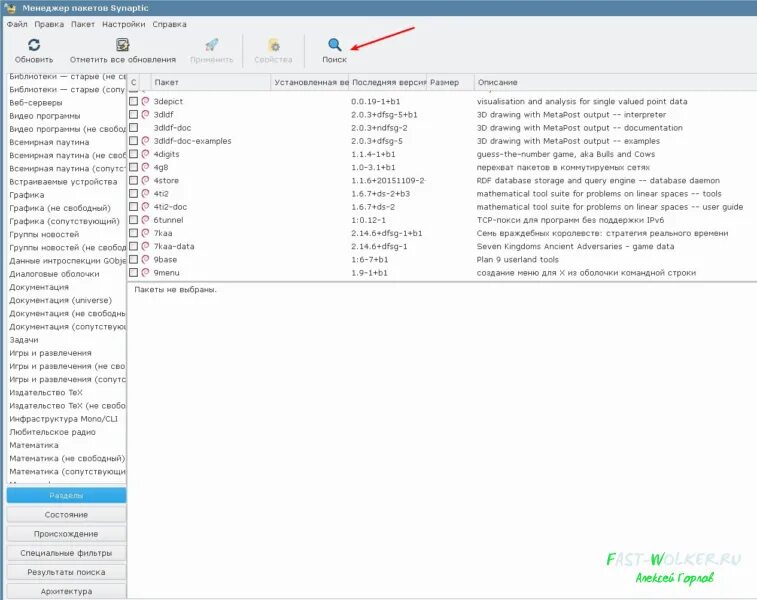This screenshot has height=600, width=757.
Task: Click the status column header С
Action: click(x=134, y=83)
